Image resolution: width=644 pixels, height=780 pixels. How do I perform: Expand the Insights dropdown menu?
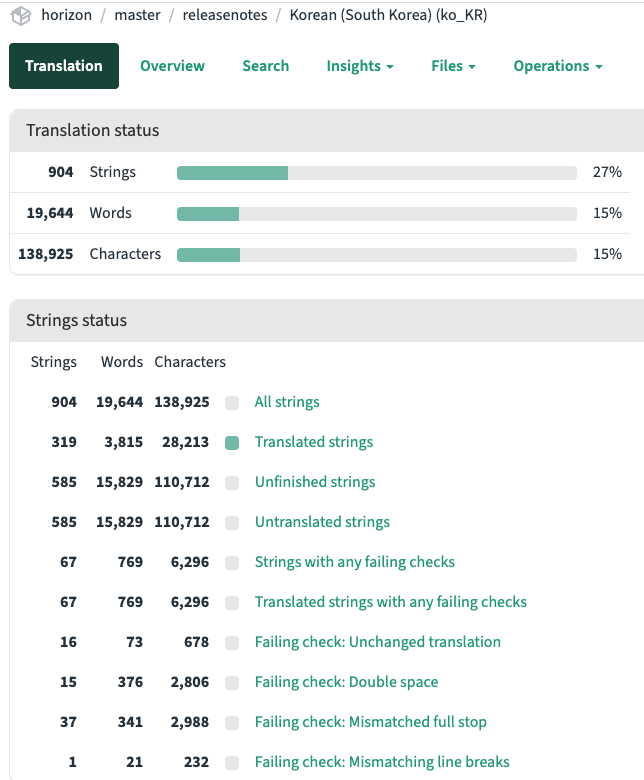tap(359, 66)
